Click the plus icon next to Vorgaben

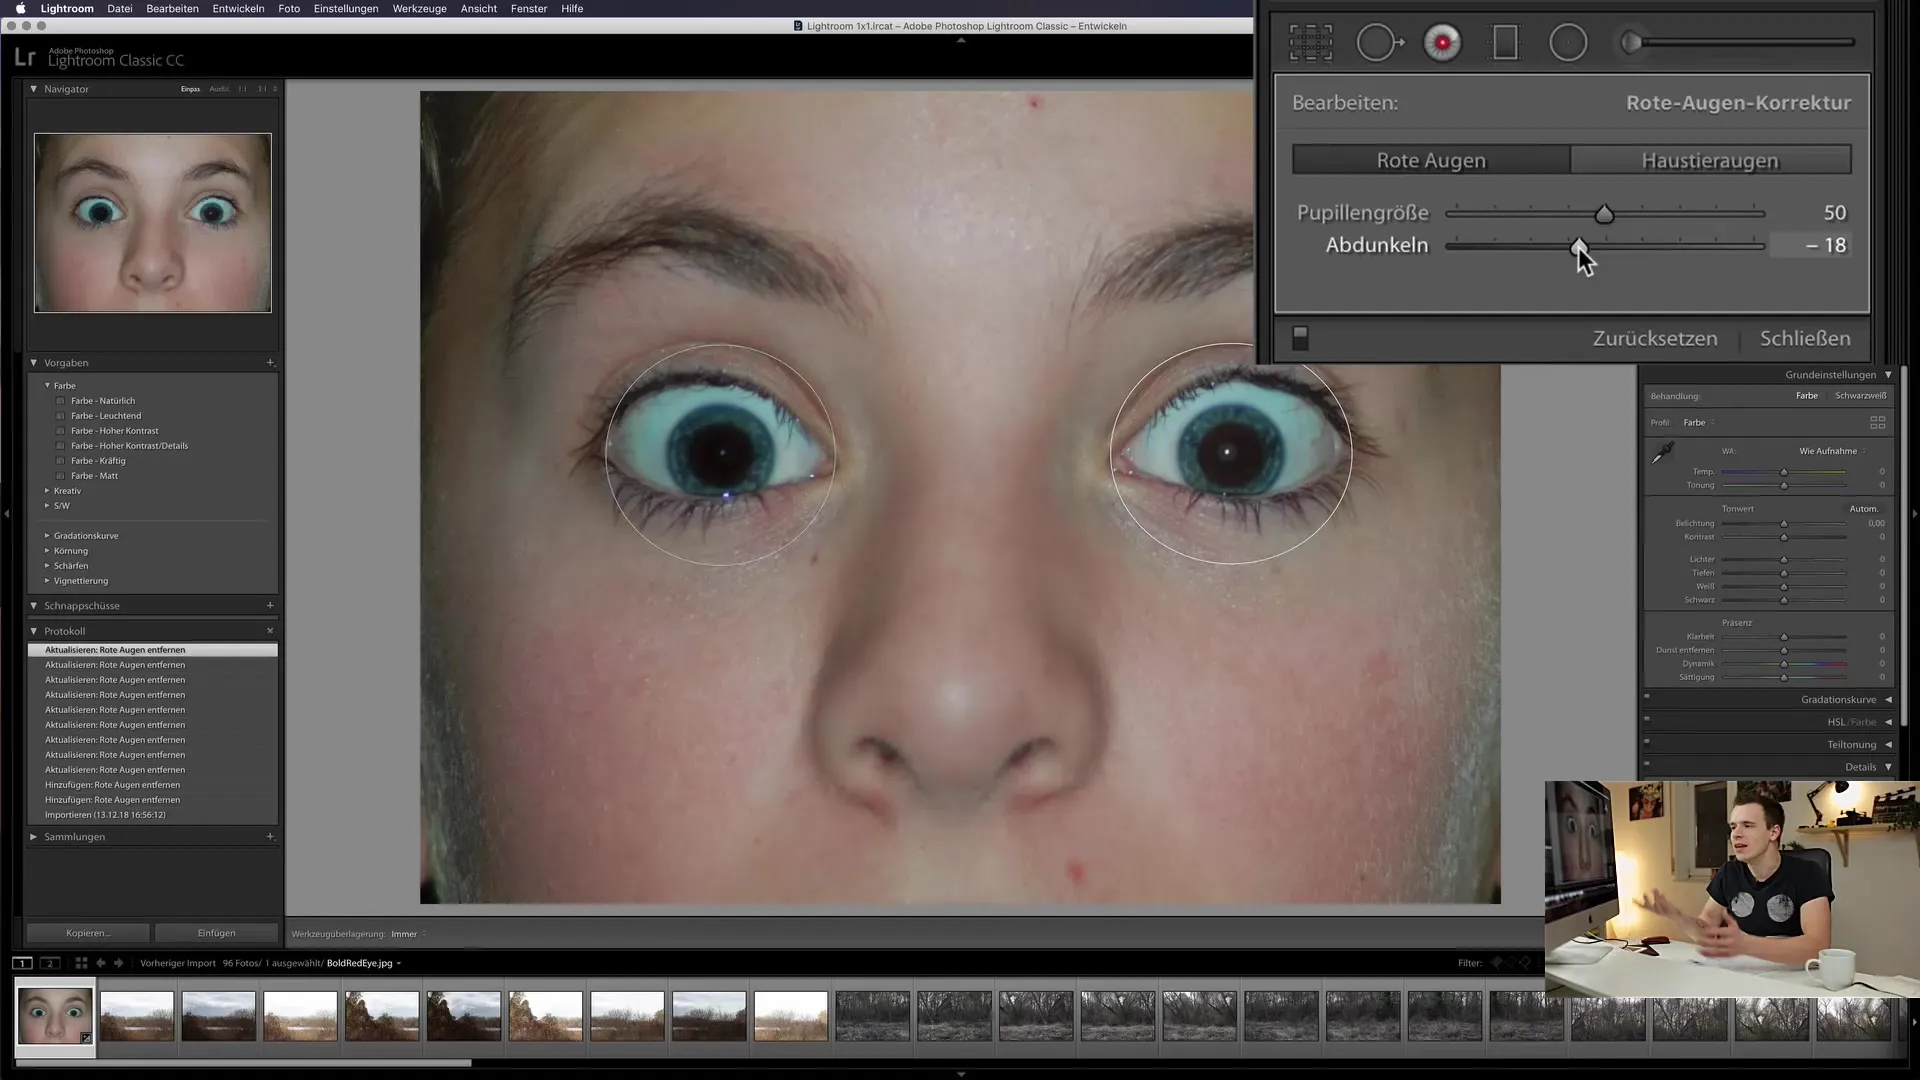click(x=270, y=363)
